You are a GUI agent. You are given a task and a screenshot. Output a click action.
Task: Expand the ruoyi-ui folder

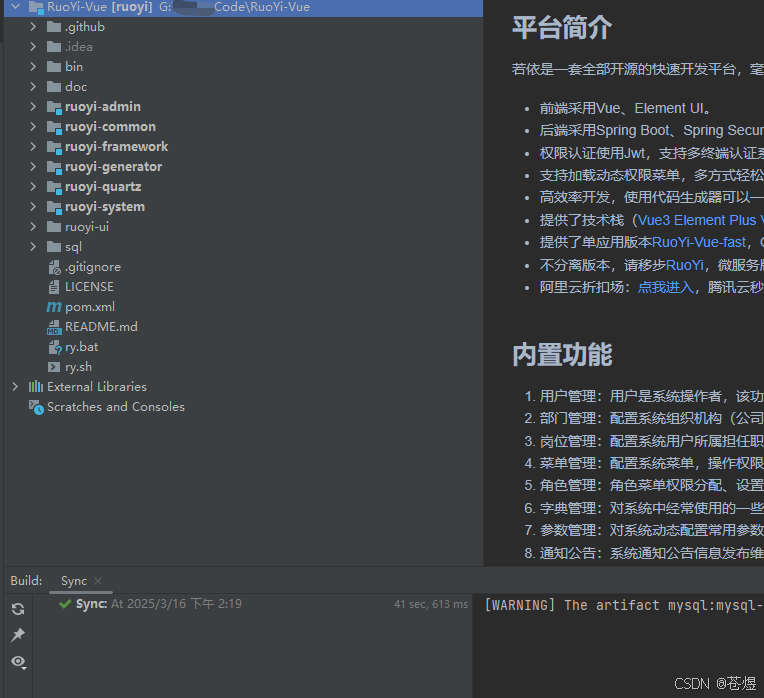(33, 226)
